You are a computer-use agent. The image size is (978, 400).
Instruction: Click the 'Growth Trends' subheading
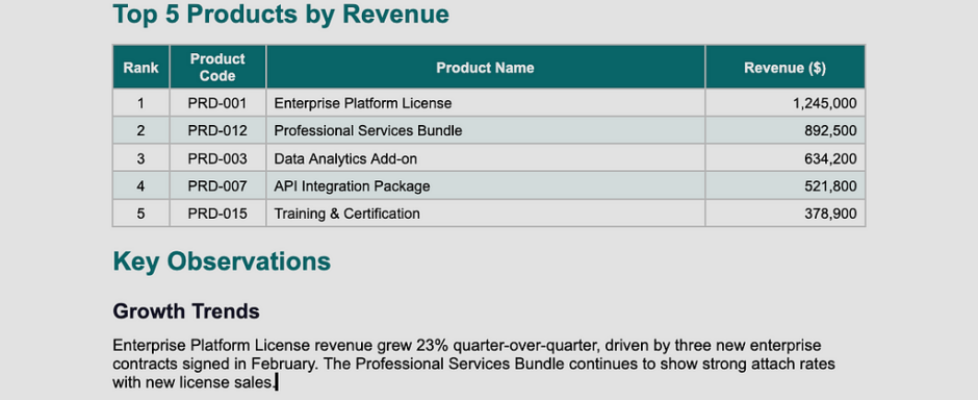186,311
